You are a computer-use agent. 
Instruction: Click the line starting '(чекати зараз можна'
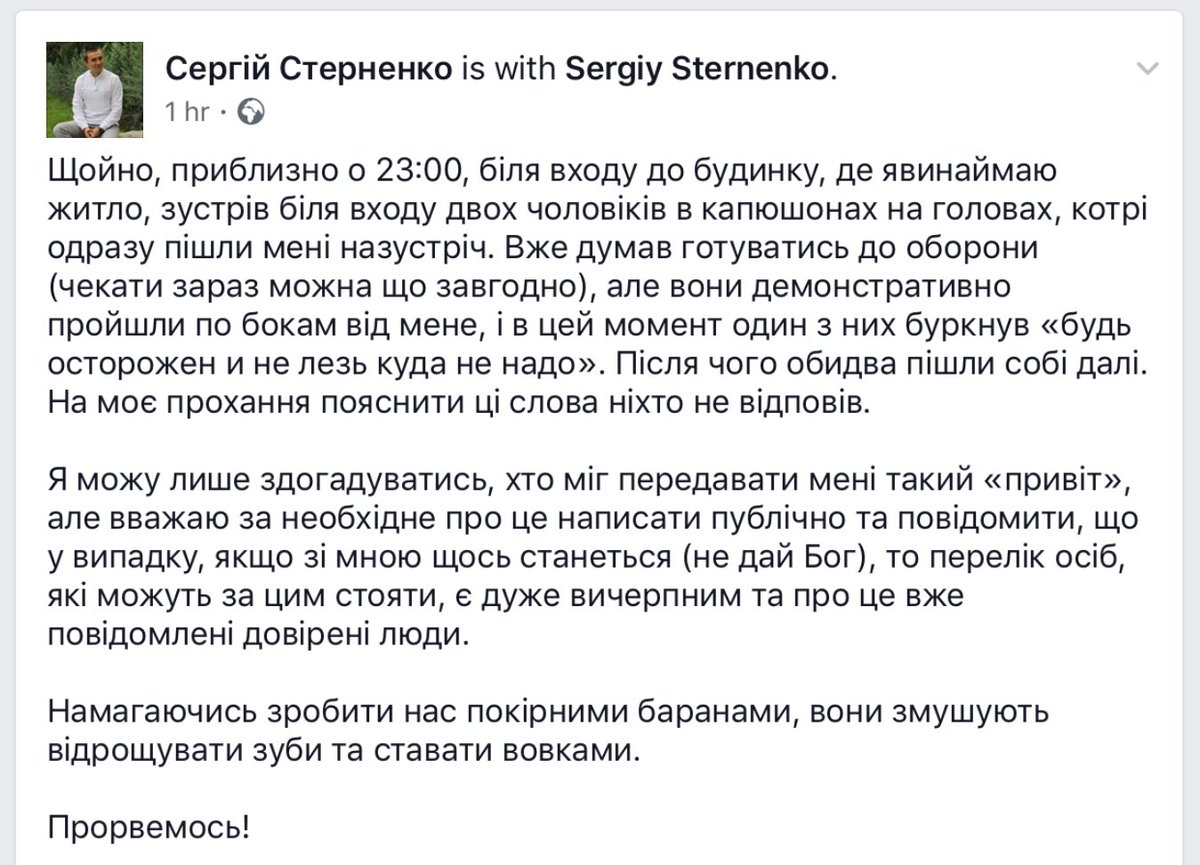point(528,286)
